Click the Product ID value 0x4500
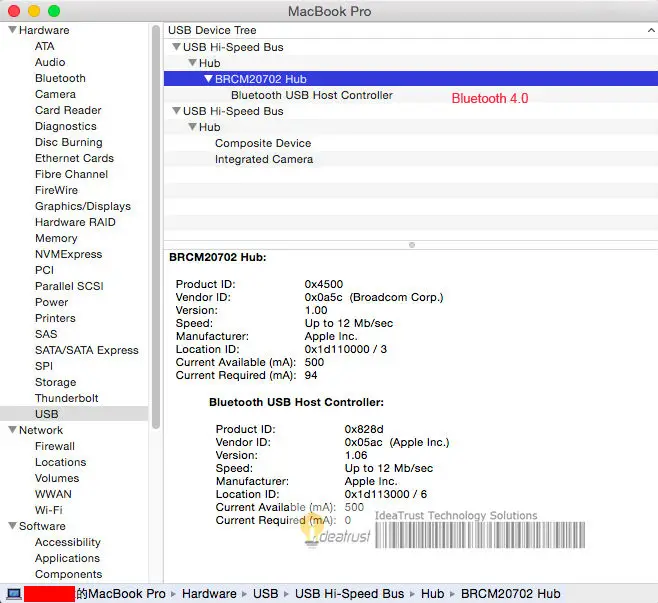 (324, 284)
